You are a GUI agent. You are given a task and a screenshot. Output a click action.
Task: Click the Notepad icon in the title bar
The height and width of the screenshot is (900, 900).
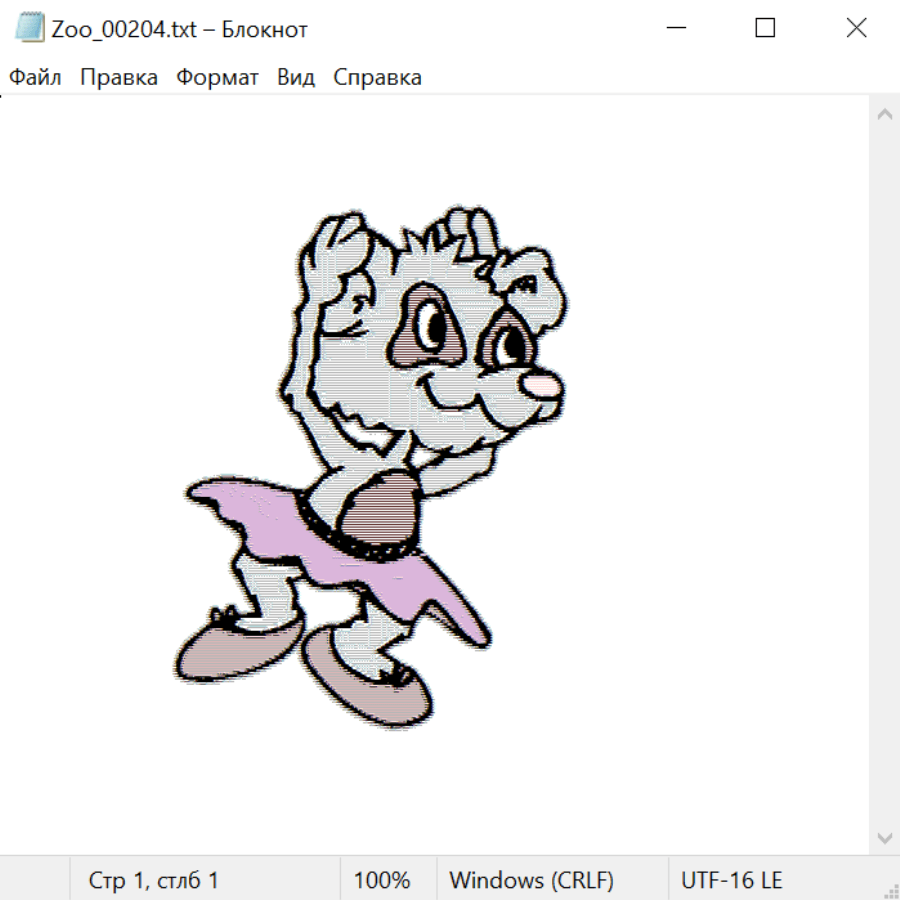29,28
